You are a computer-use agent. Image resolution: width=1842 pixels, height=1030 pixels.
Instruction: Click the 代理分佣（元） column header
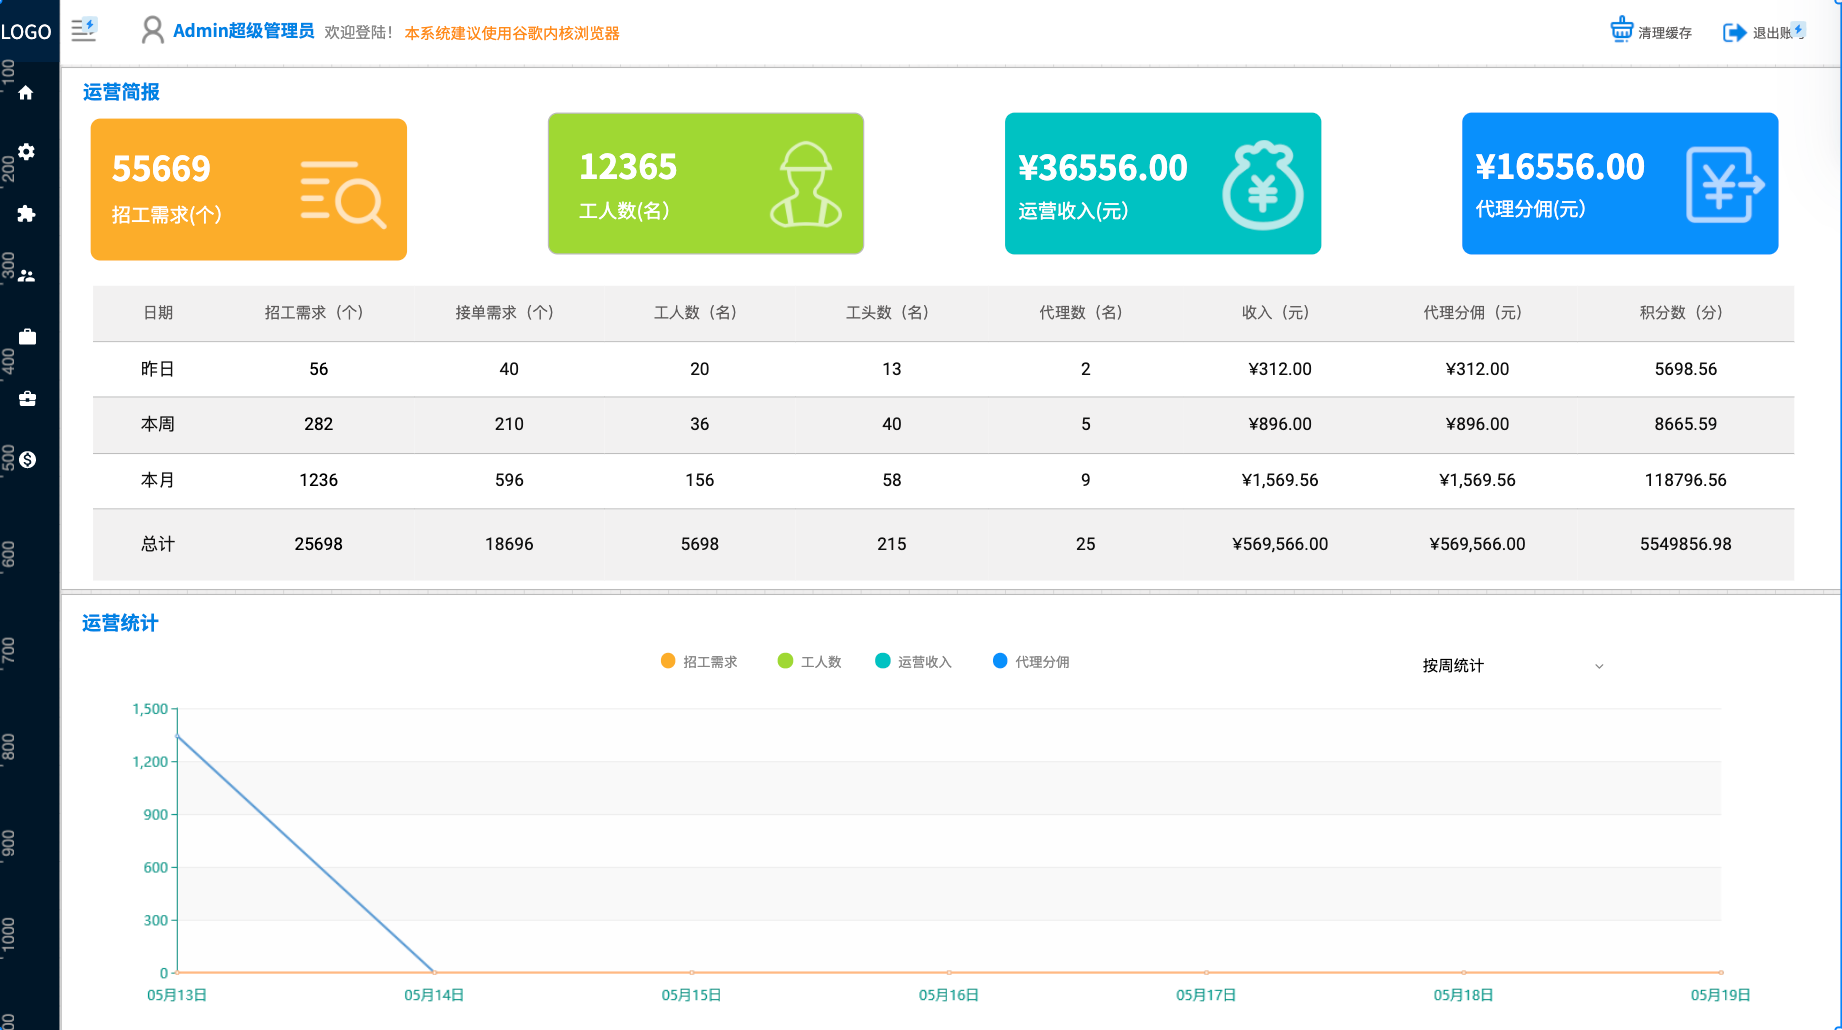pyautogui.click(x=1477, y=313)
